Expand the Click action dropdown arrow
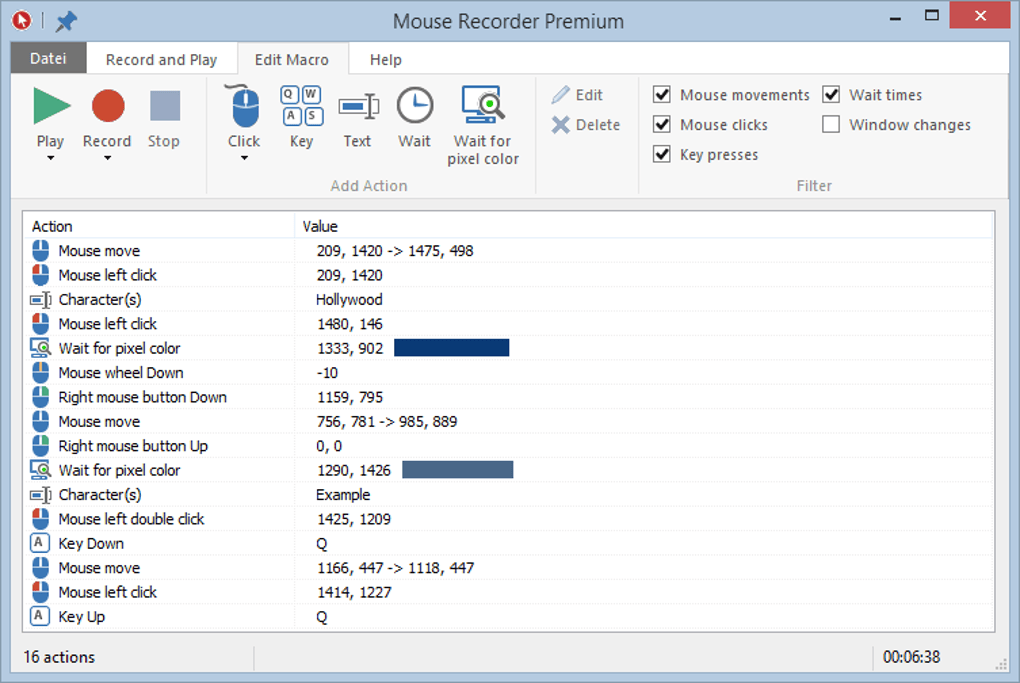The image size is (1020, 683). 244,158
